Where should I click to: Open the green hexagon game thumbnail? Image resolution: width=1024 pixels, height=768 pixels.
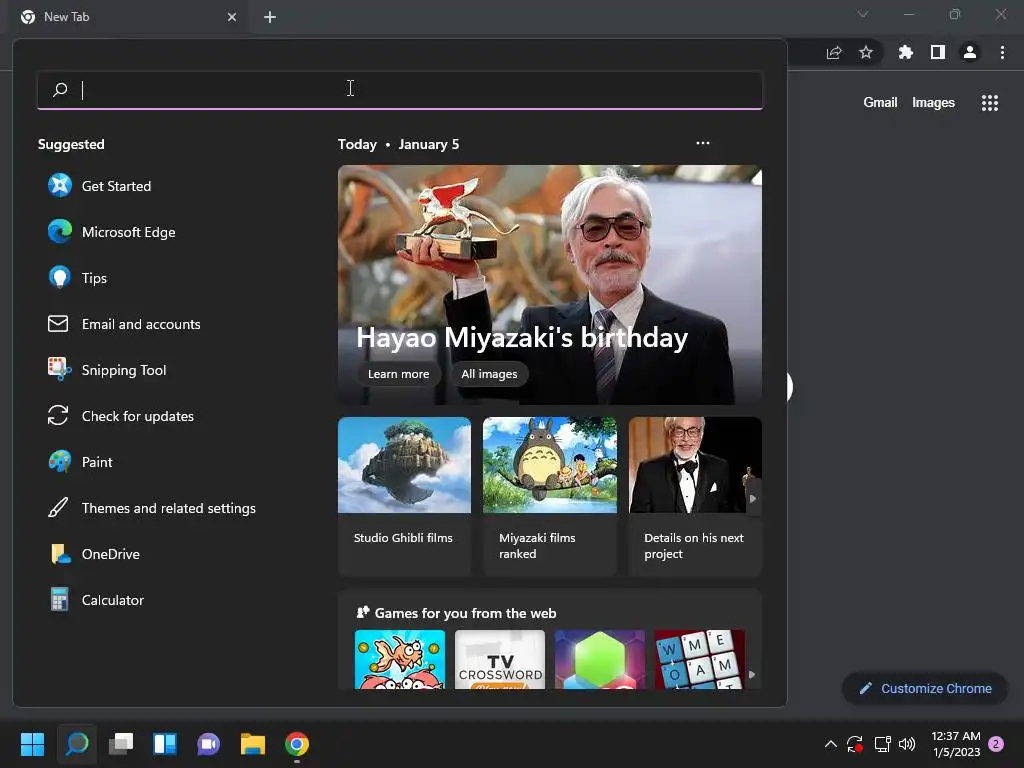point(600,660)
